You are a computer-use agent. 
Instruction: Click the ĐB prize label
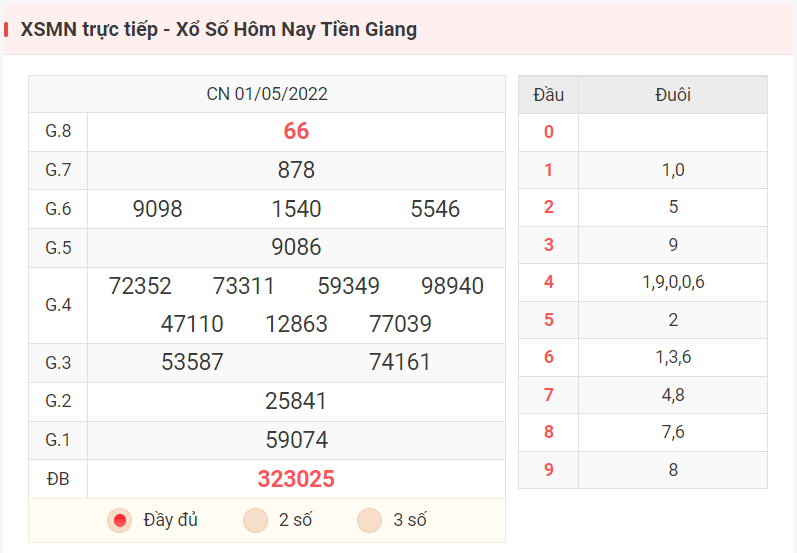(x=58, y=479)
